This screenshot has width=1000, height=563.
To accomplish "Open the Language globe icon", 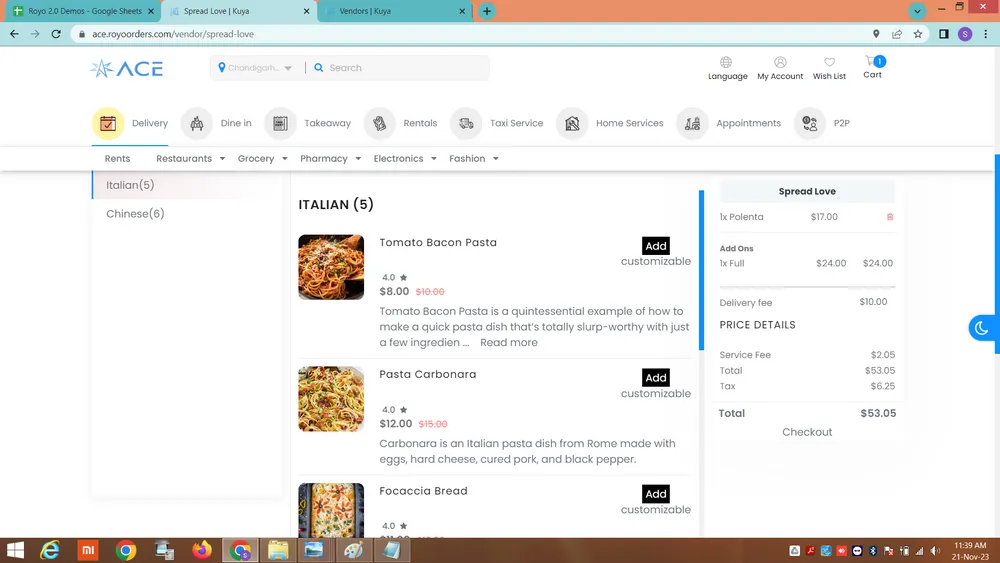I will (727, 63).
